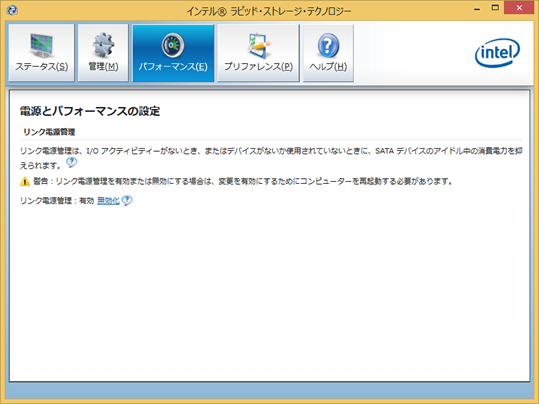The width and height of the screenshot is (539, 404).
Task: Click the リンク電源管理 section heading
Action: (x=49, y=132)
